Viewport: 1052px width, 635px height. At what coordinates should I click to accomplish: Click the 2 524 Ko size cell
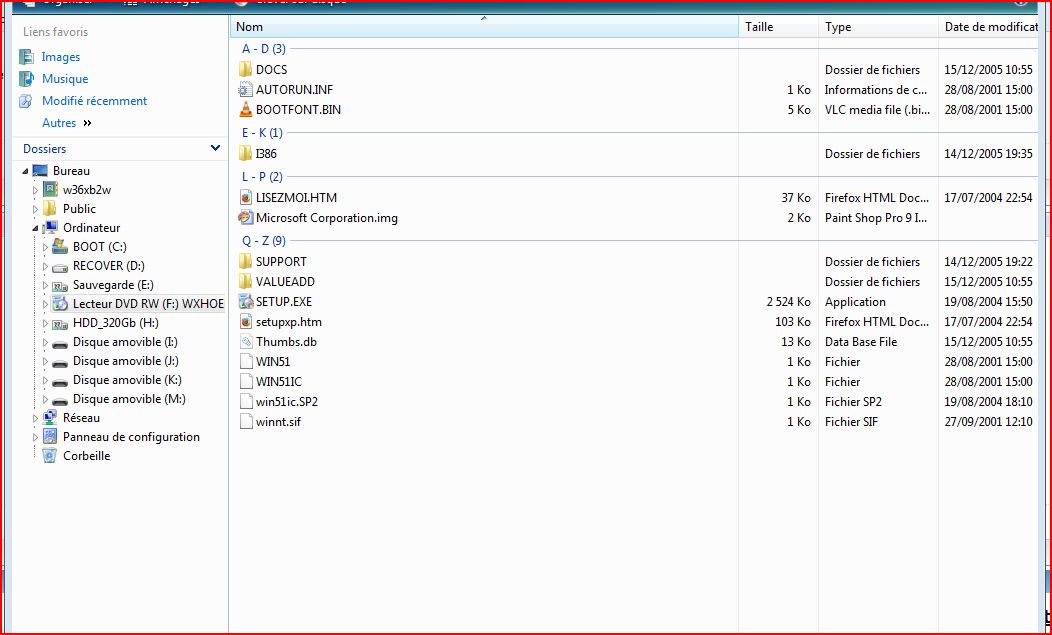click(788, 301)
